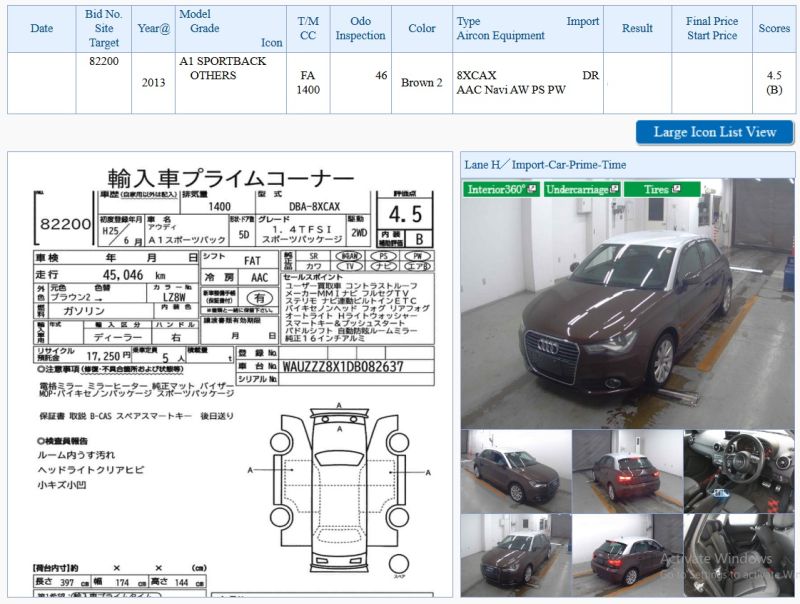Click chassis number WAUZZZ8X1DB082637 on sheet
Viewport: 800px width, 604px height.
point(343,367)
